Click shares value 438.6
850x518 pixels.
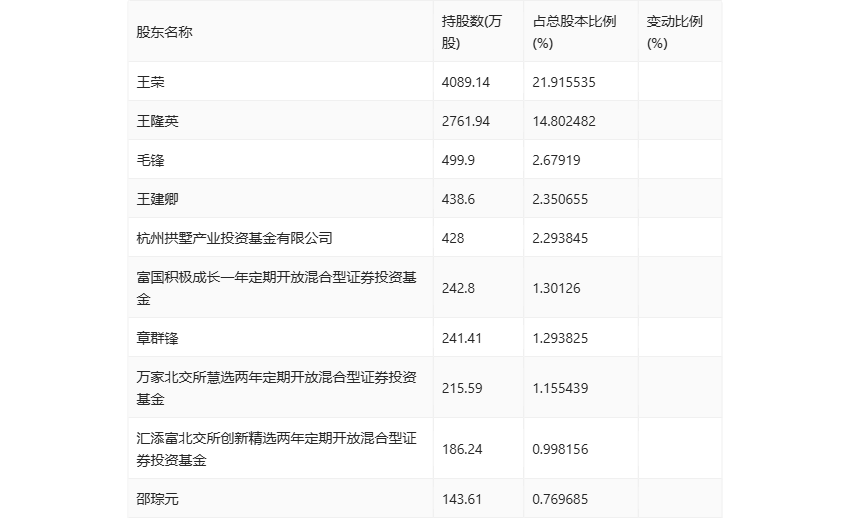(x=458, y=199)
